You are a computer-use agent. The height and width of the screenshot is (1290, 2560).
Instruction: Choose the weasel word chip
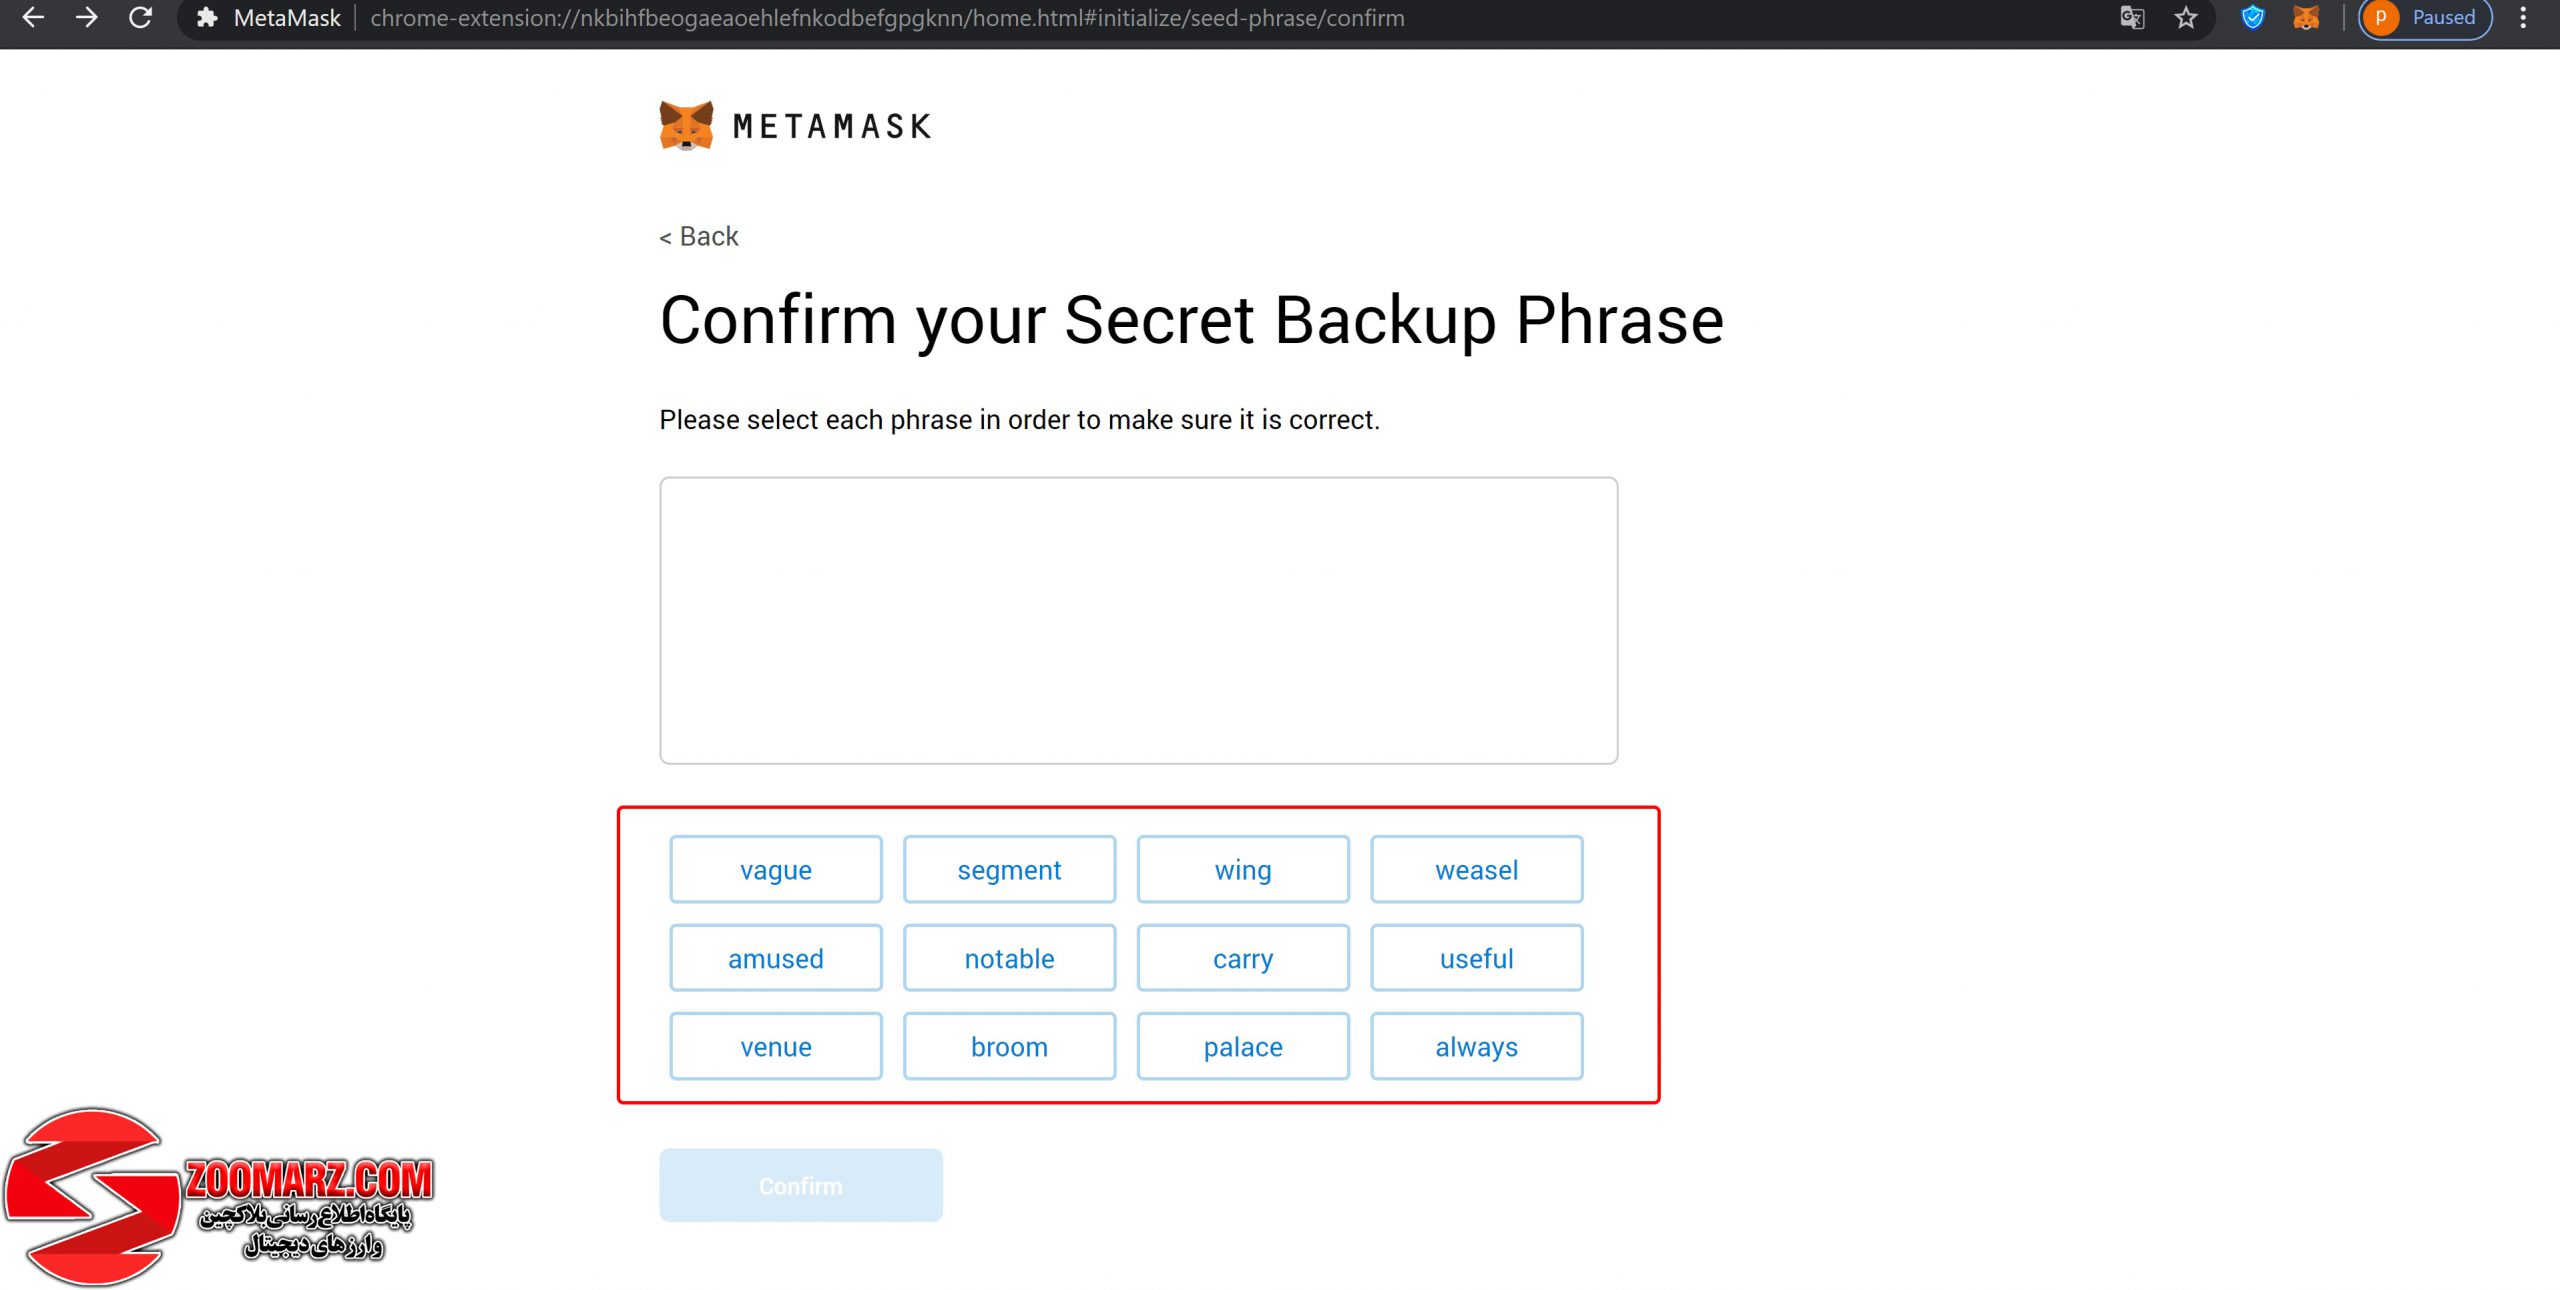click(x=1476, y=869)
